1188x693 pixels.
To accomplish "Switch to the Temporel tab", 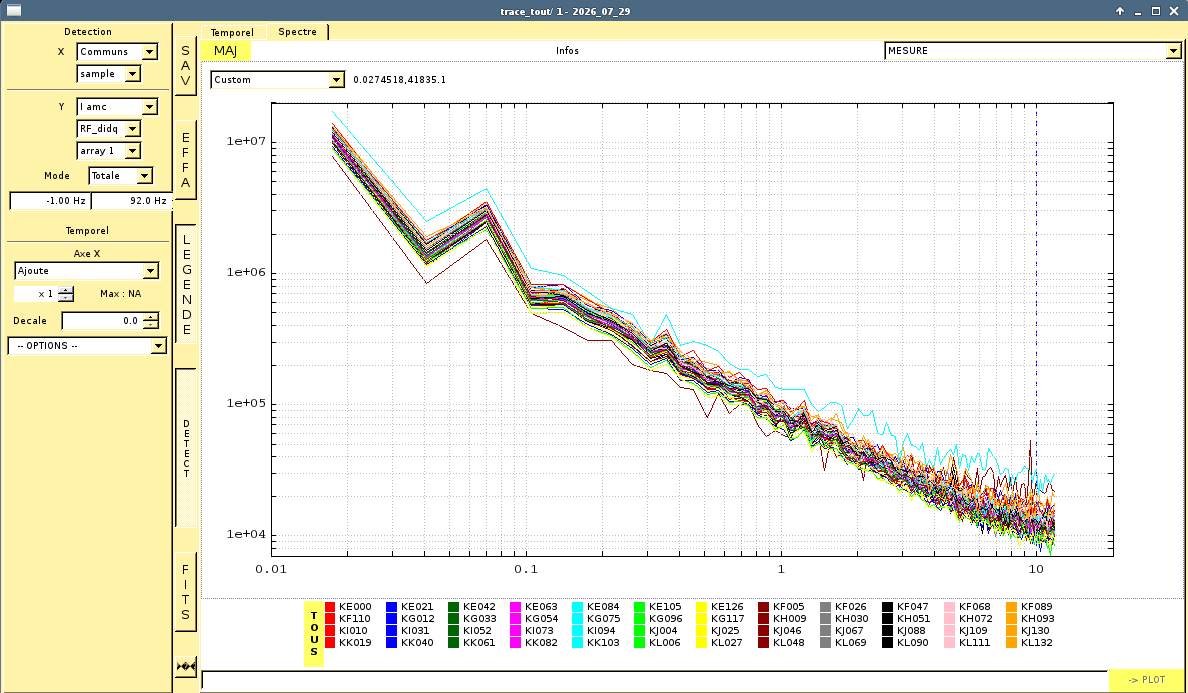I will (x=232, y=33).
